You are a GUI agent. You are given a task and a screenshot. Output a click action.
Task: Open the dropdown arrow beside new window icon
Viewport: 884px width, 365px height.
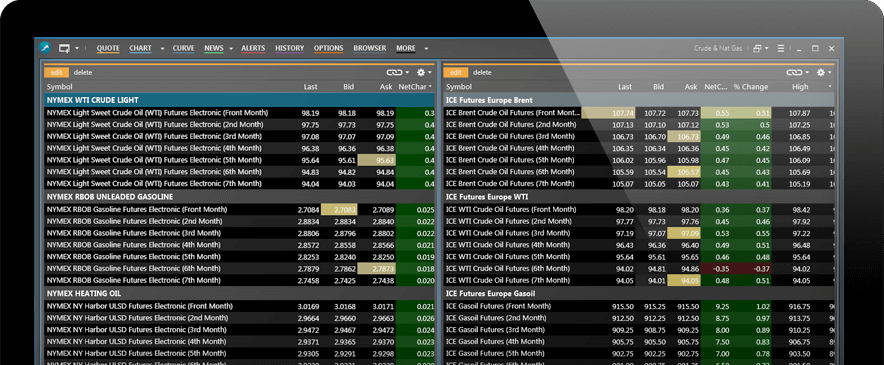click(77, 49)
